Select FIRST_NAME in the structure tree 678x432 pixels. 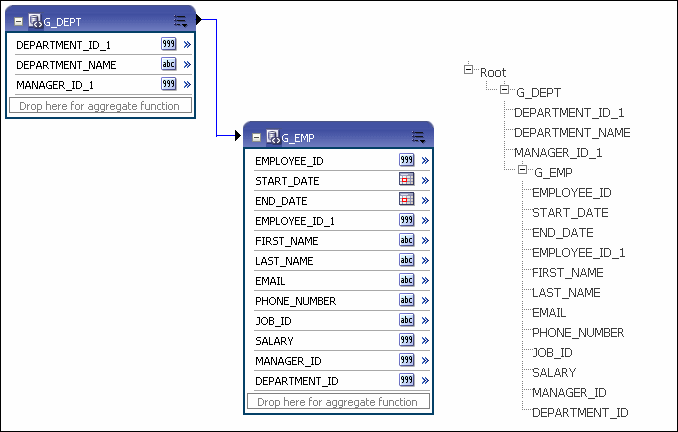pos(567,272)
